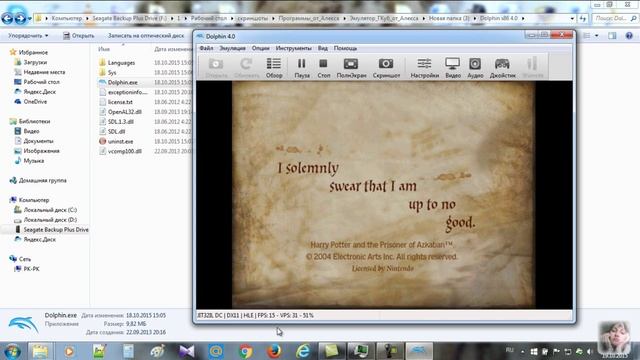The image size is (640, 360).
Task: Open the Windows Start button
Action: (12, 351)
